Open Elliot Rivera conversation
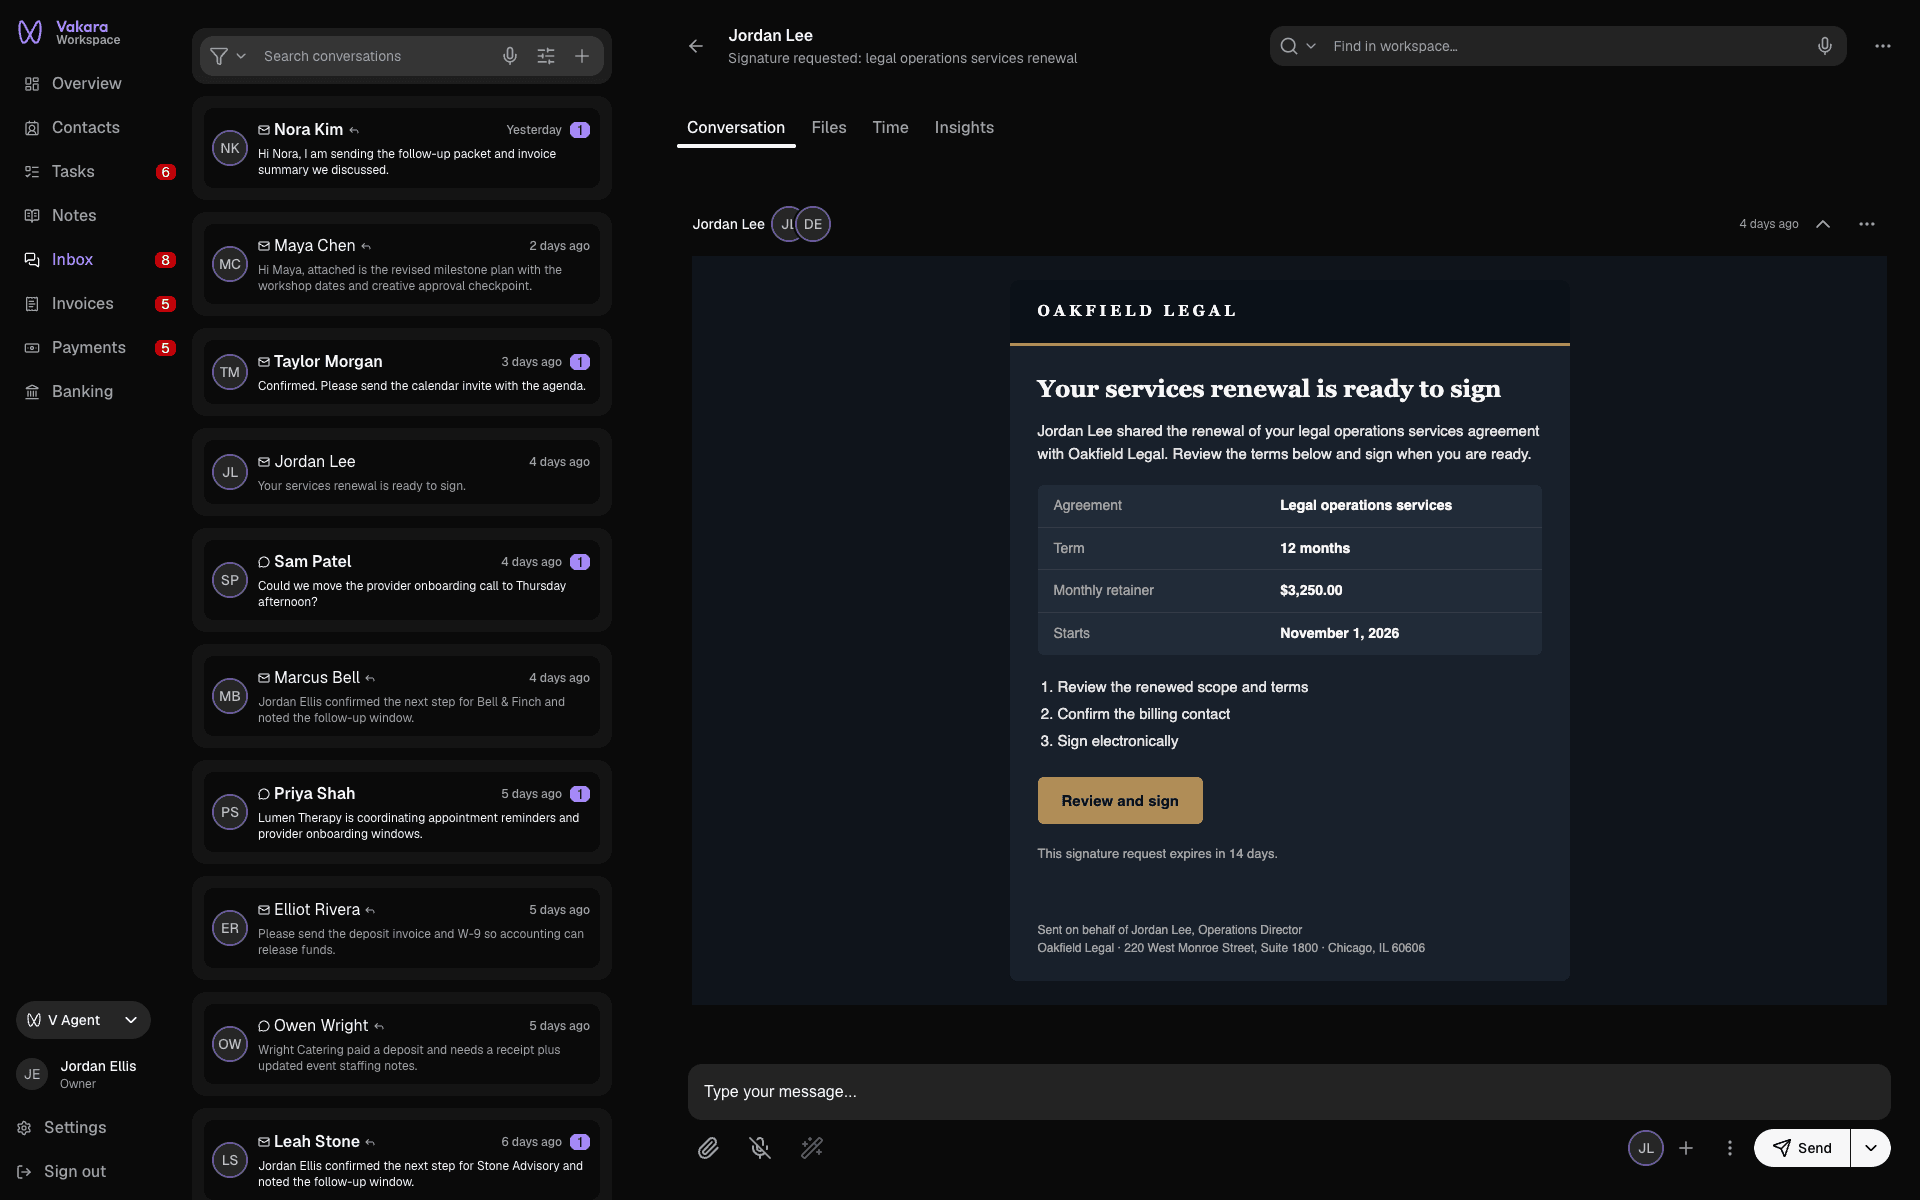Image resolution: width=1920 pixels, height=1200 pixels. [x=402, y=928]
